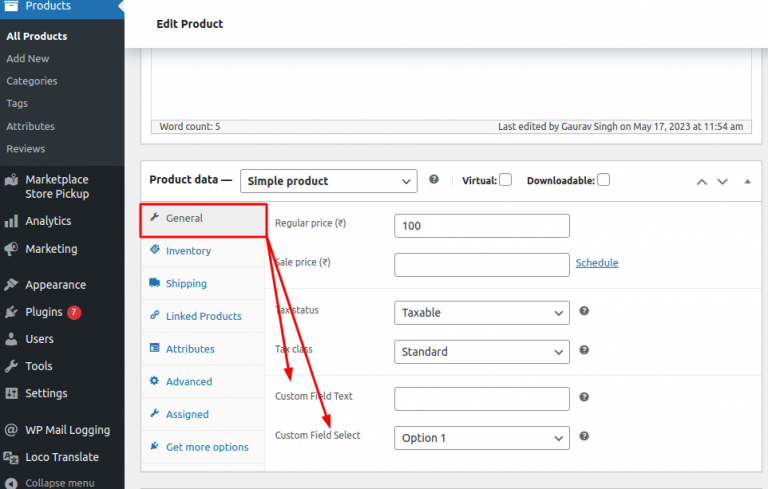Click the help icon beside product type dropdown
768x489 pixels.
[434, 179]
